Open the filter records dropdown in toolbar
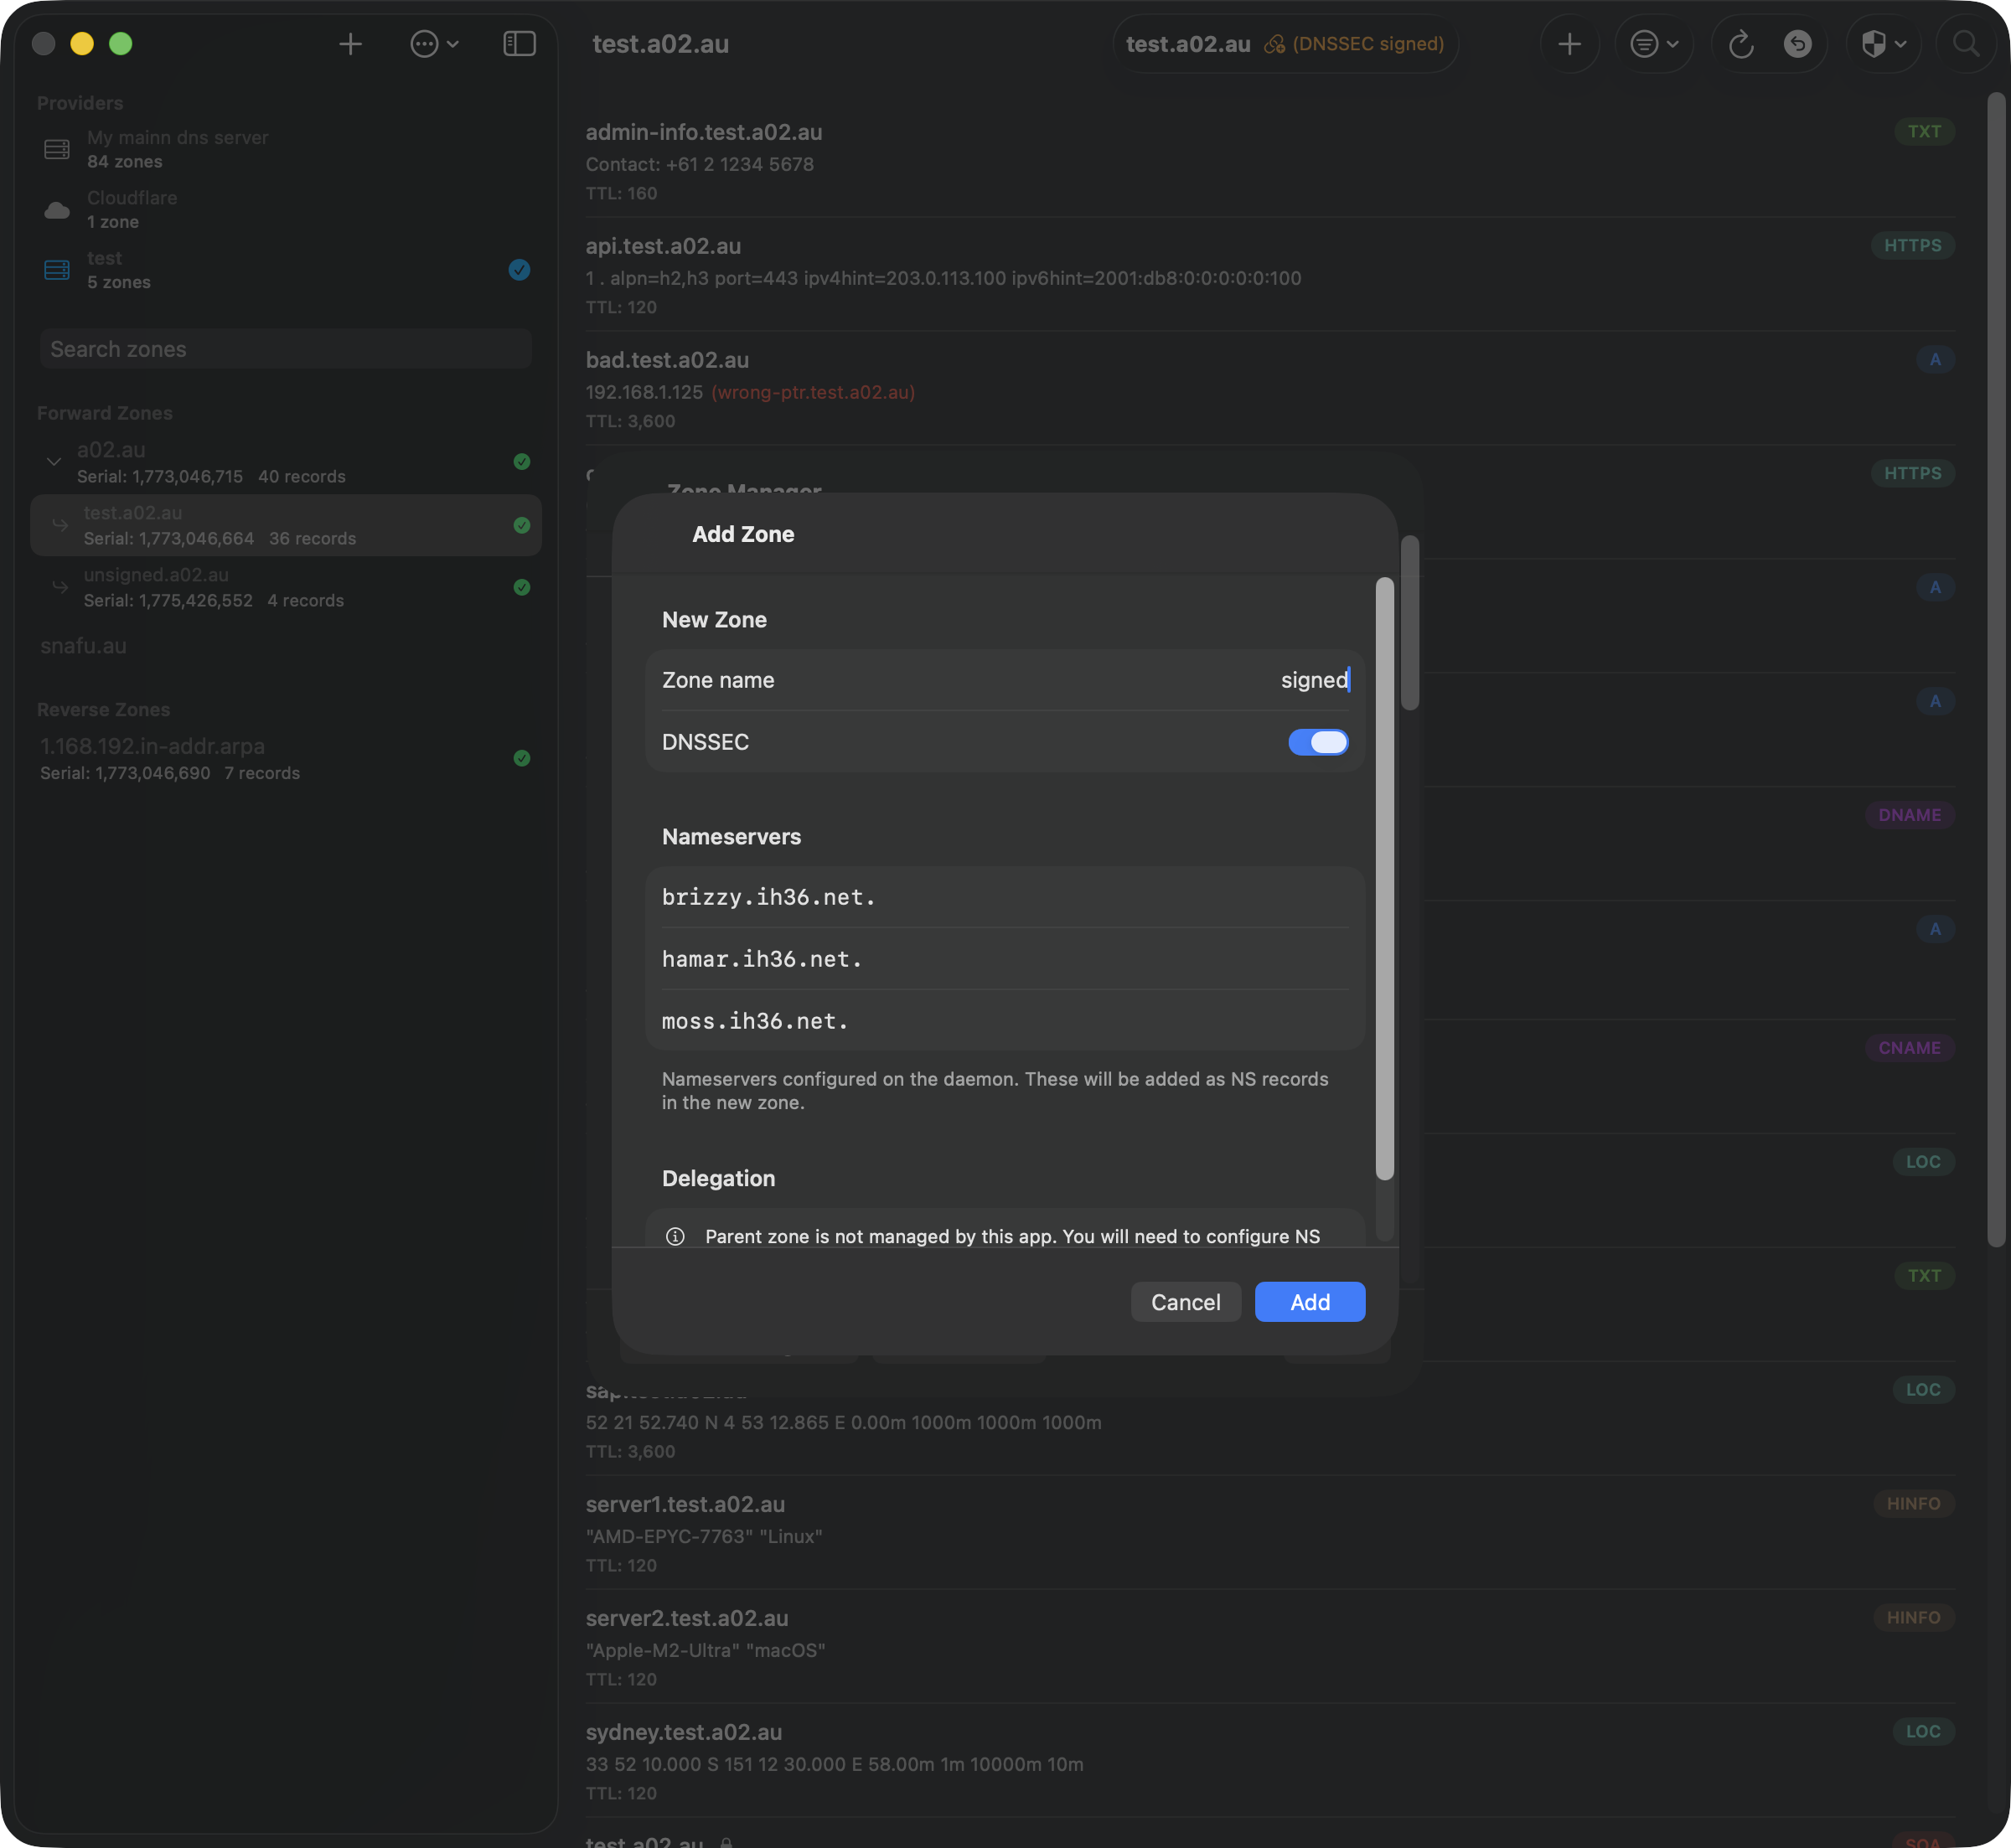Viewport: 2011px width, 1848px height. 1653,44
